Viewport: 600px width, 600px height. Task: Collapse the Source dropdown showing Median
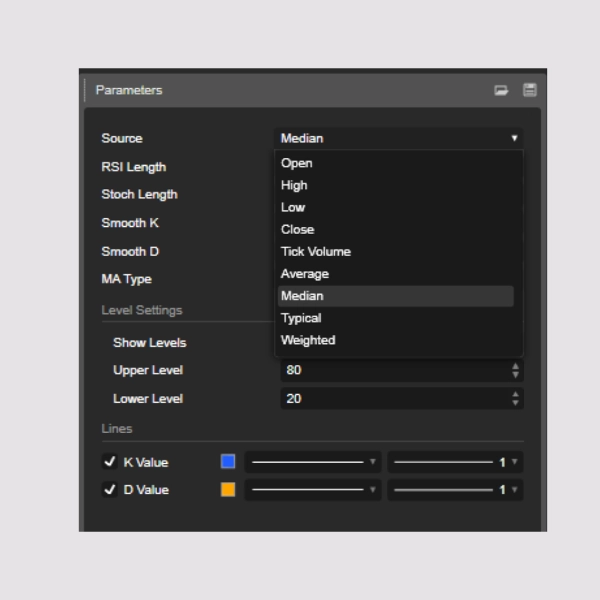398,138
